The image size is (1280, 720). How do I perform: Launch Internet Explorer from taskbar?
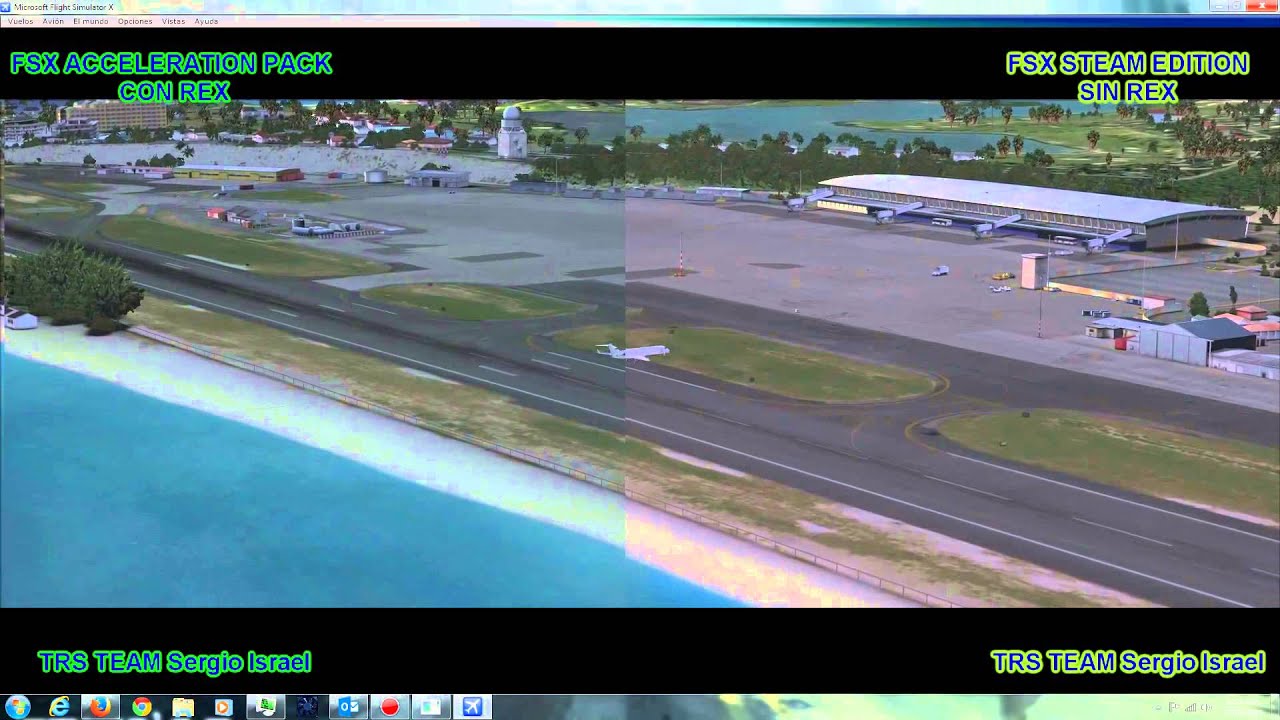pos(60,707)
